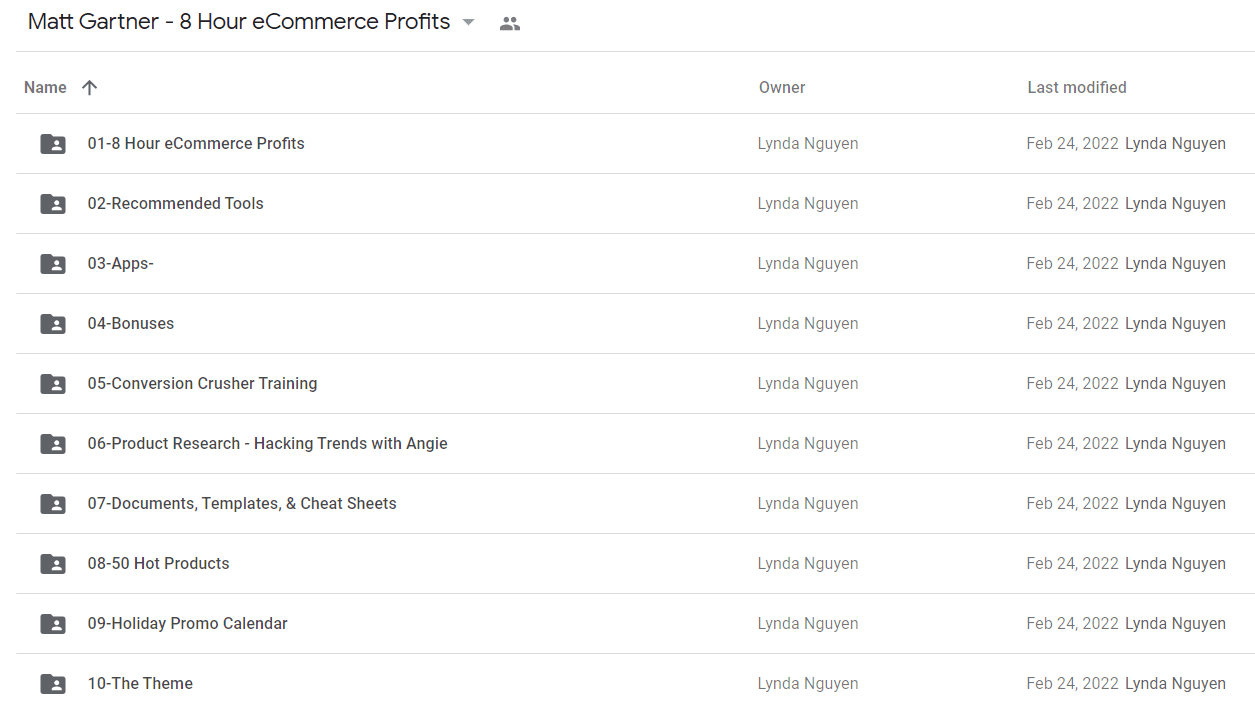Sort by the Last modified column header

pyautogui.click(x=1077, y=87)
